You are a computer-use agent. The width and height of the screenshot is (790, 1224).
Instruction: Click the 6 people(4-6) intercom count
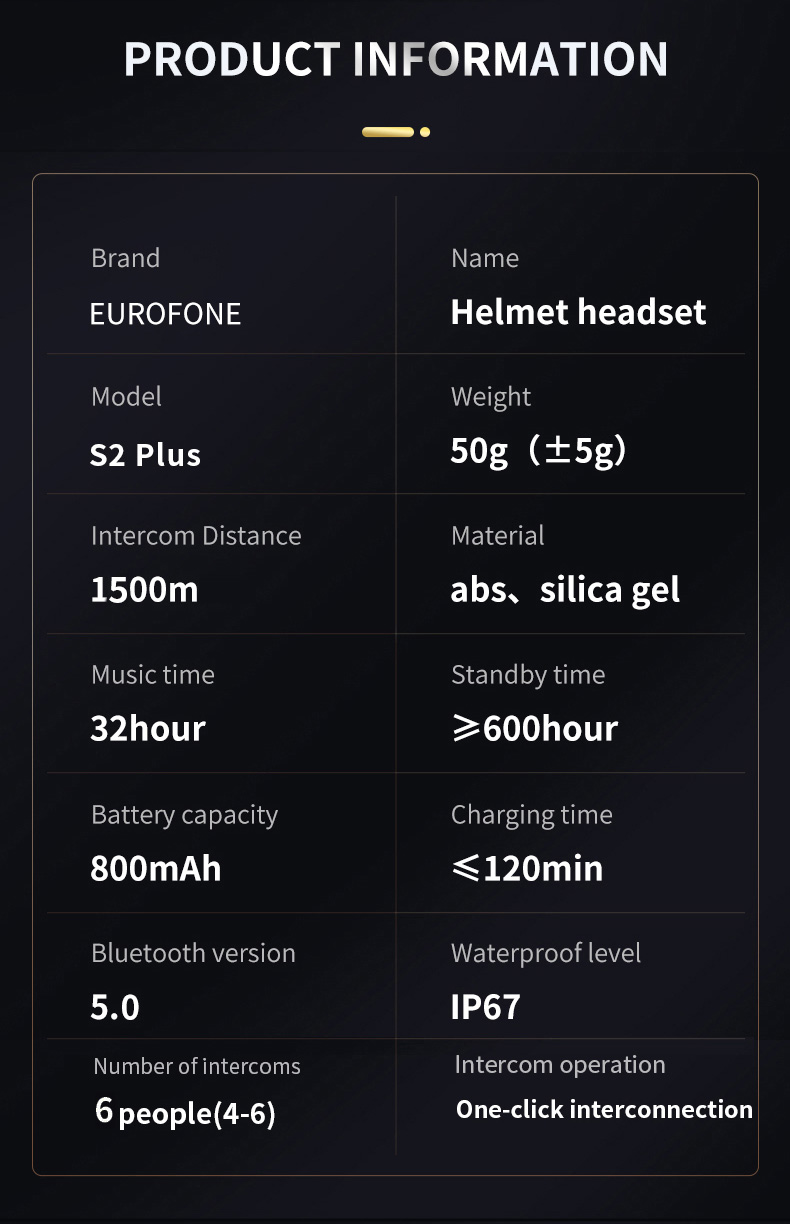185,1112
